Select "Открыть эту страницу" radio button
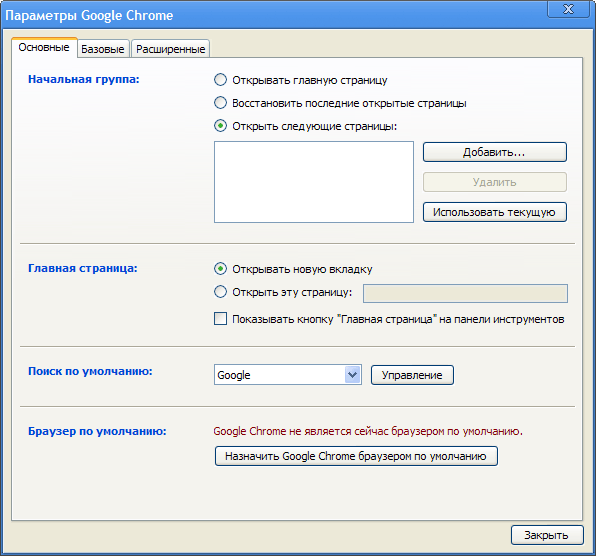The width and height of the screenshot is (596, 556). (220, 292)
